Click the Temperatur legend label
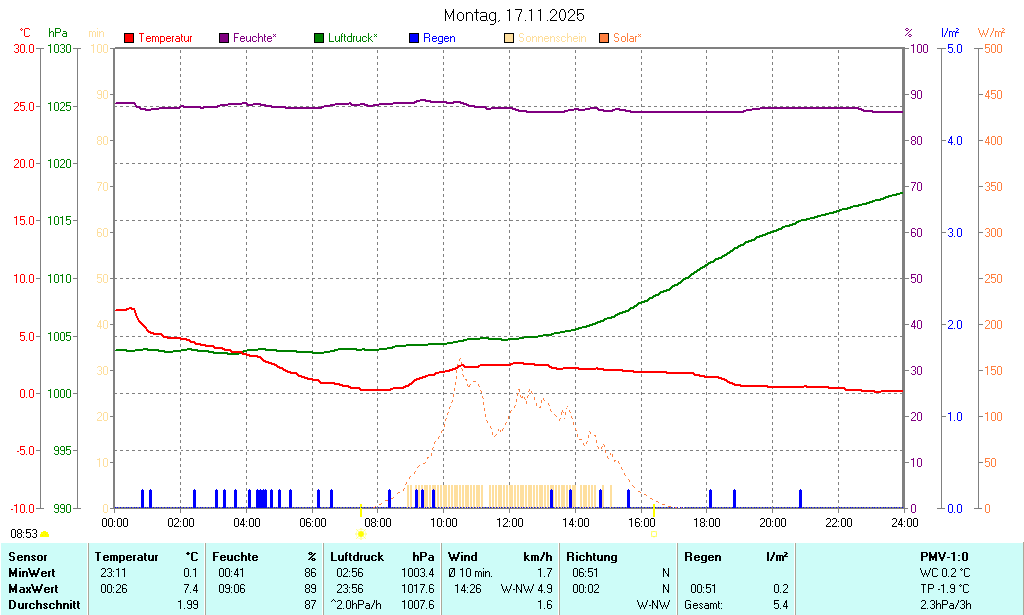 click(x=165, y=38)
